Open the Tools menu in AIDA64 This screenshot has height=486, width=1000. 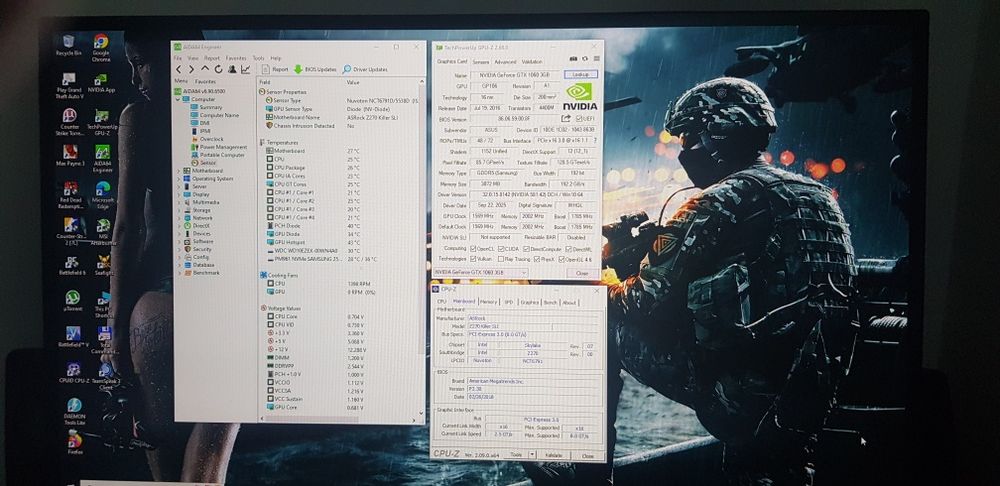[x=258, y=58]
